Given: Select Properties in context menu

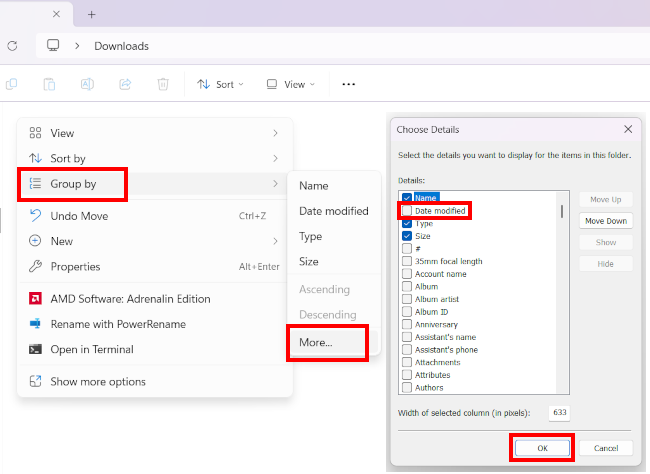Looking at the screenshot, I should [x=153, y=266].
